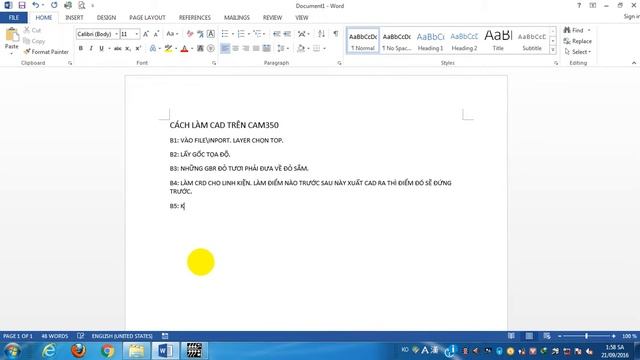Apply the Title style
The image size is (640, 360).
tap(498, 41)
